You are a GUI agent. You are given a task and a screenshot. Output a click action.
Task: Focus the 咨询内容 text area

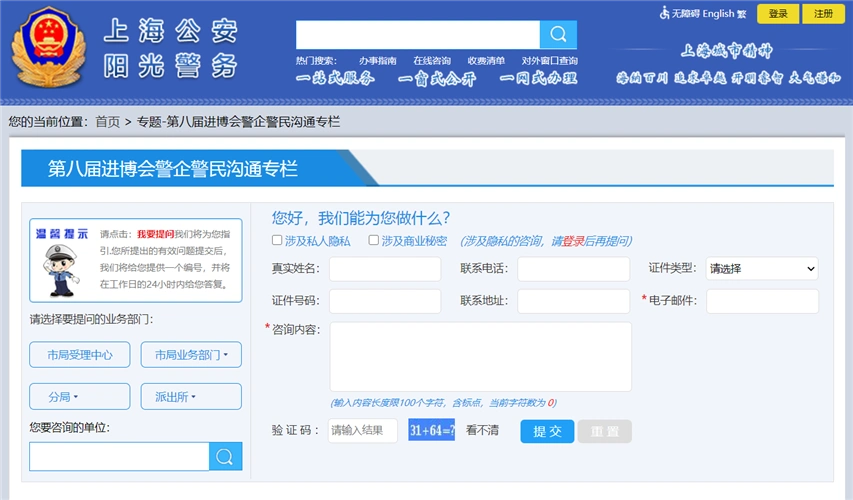click(x=480, y=357)
